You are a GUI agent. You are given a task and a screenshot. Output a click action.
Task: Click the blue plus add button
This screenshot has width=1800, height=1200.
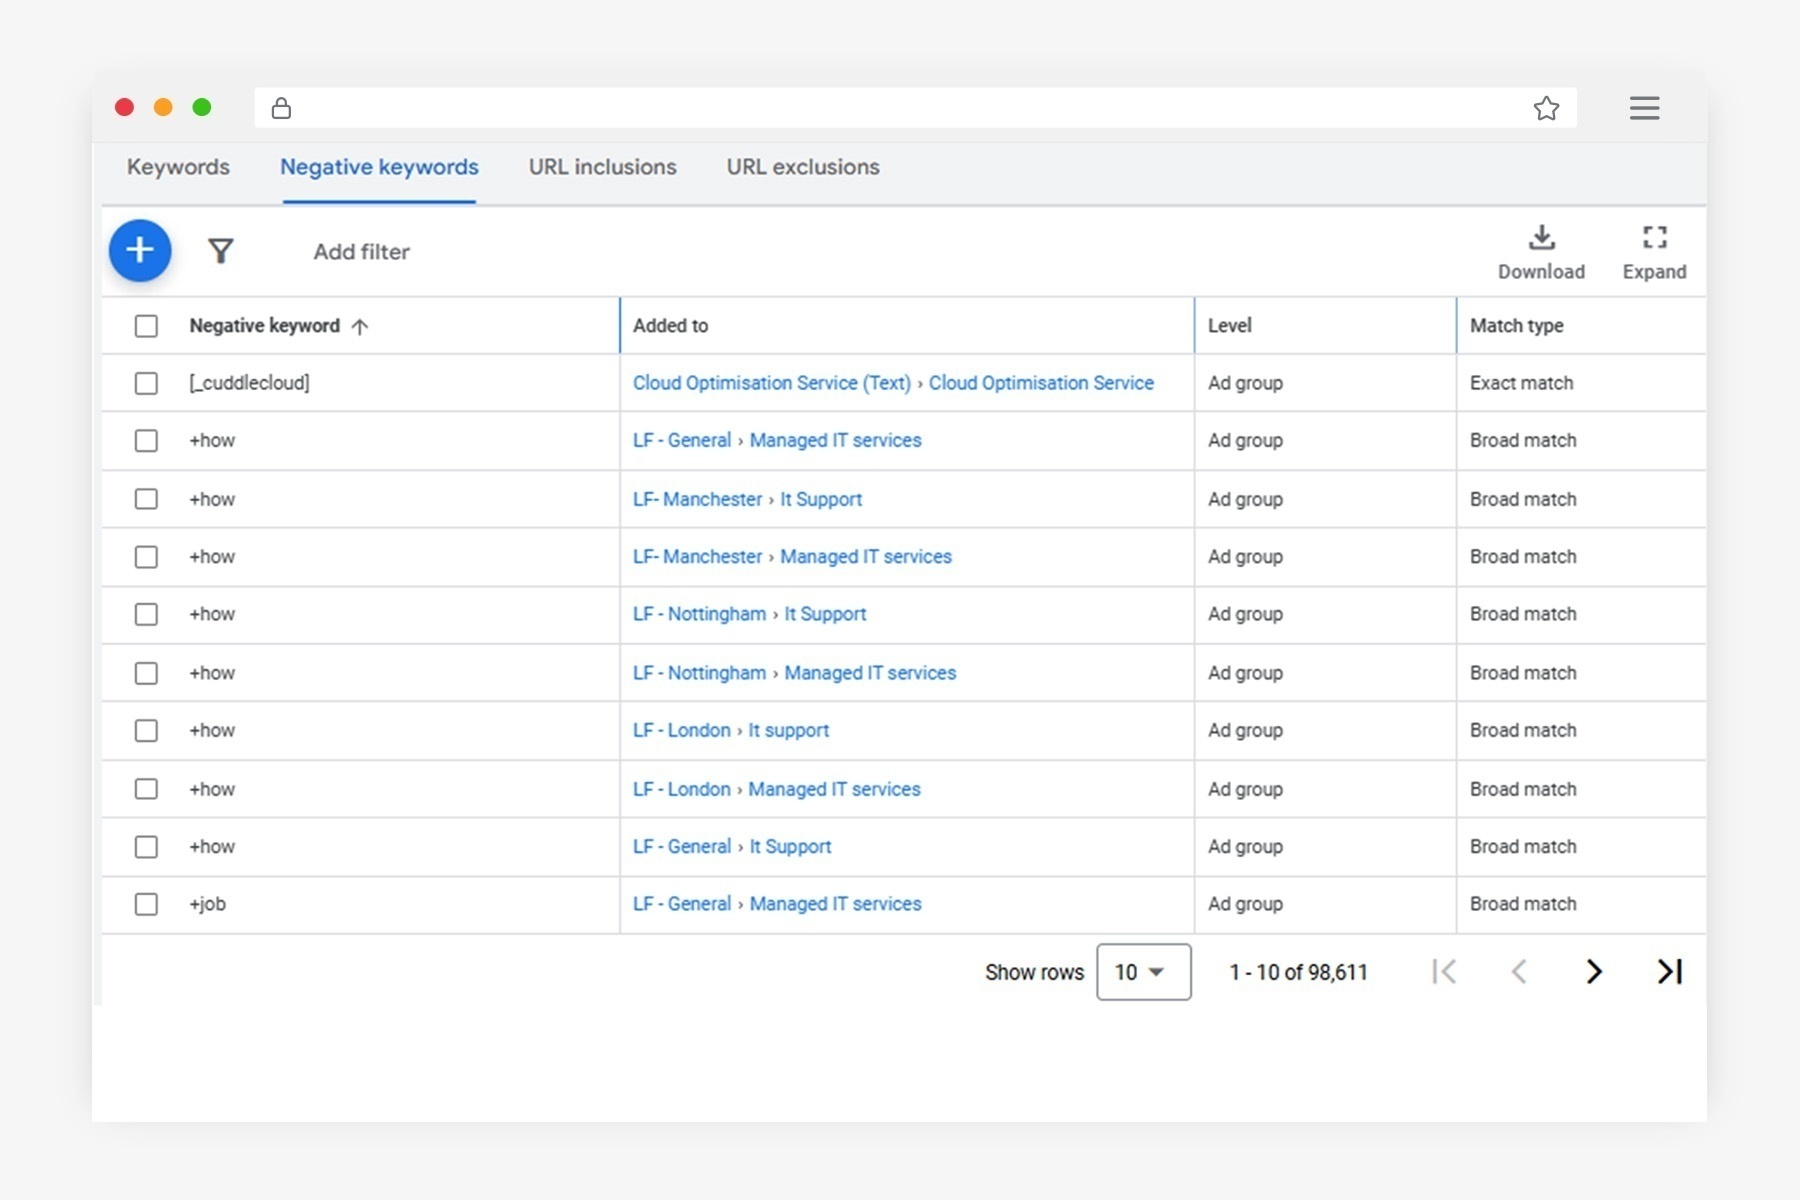(x=140, y=250)
